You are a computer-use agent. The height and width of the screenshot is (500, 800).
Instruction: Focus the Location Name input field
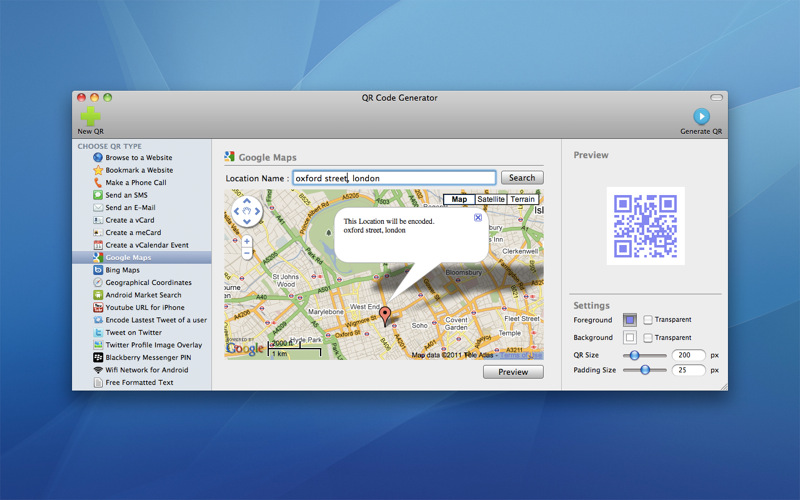tap(394, 178)
